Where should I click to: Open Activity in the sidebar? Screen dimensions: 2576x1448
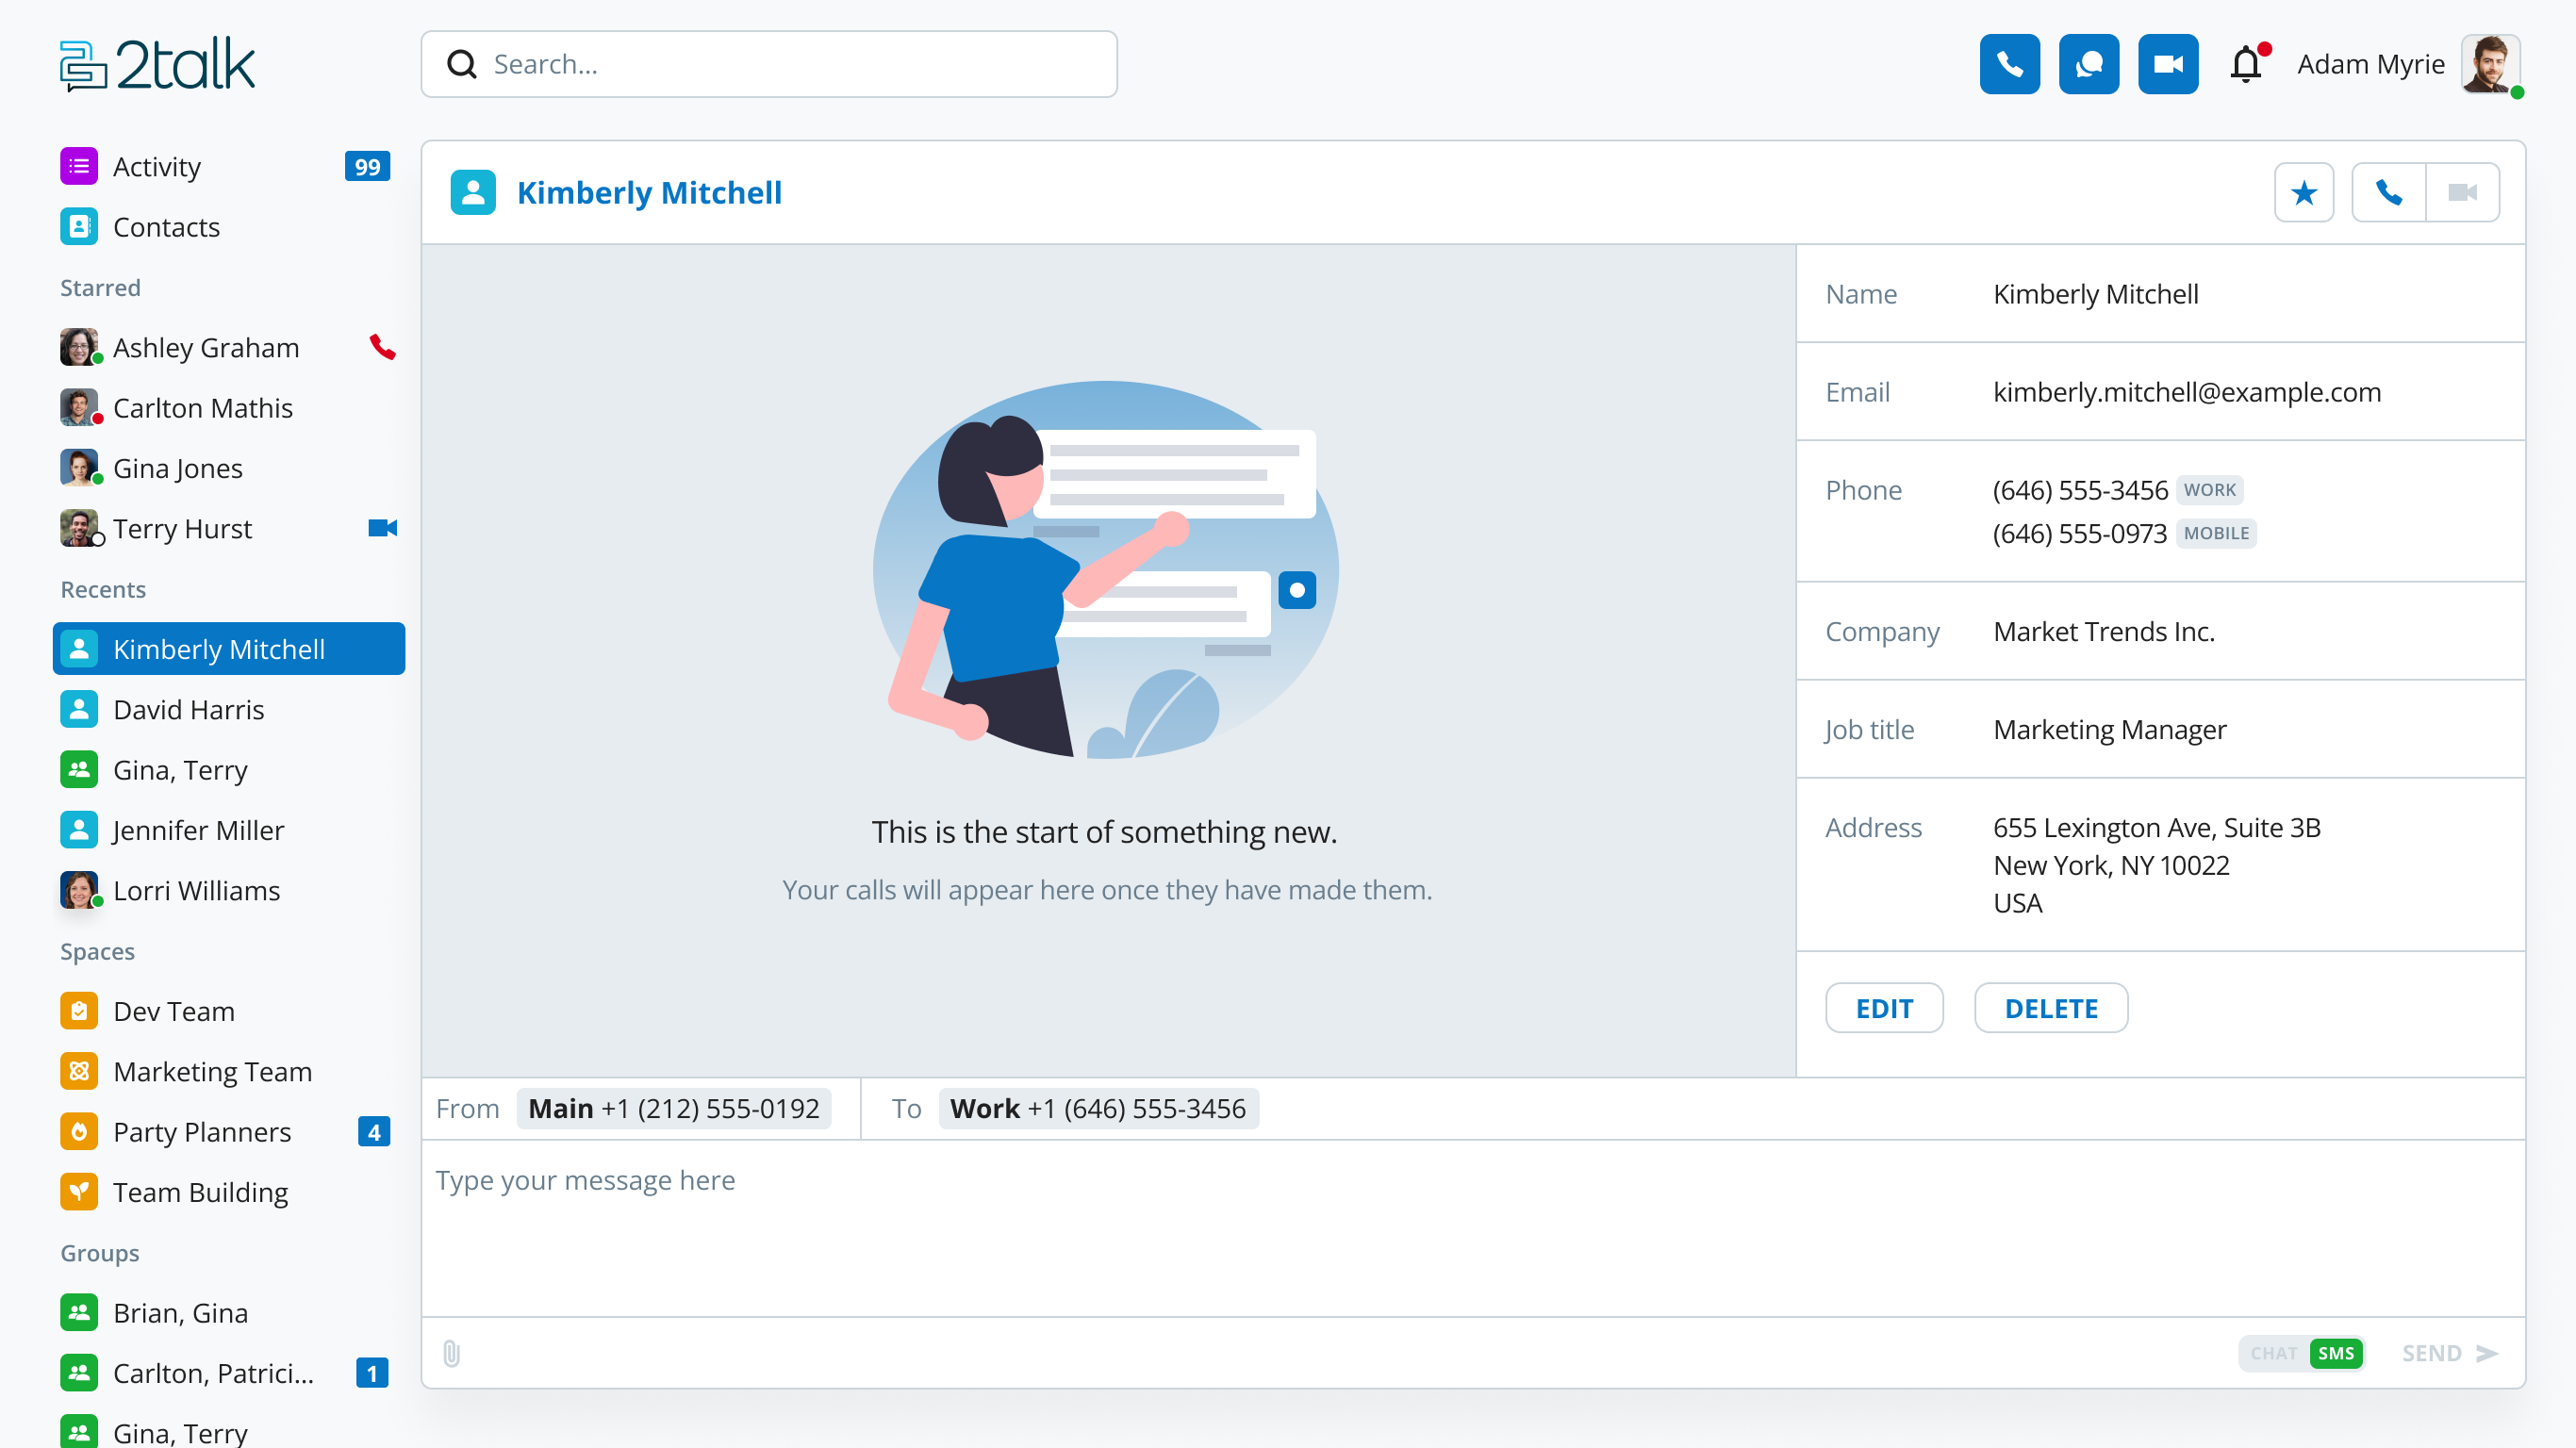(x=228, y=166)
